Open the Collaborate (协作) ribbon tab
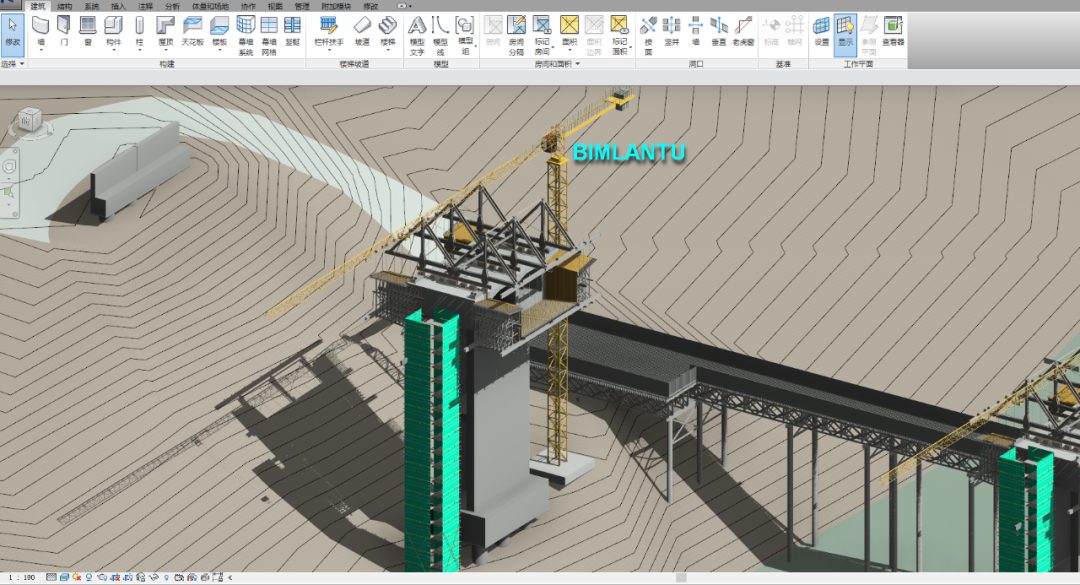The width and height of the screenshot is (1080, 585). (x=248, y=6)
